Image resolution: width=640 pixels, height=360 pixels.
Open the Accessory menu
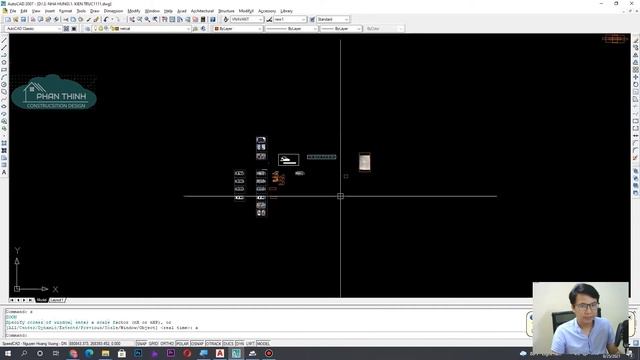[267, 11]
